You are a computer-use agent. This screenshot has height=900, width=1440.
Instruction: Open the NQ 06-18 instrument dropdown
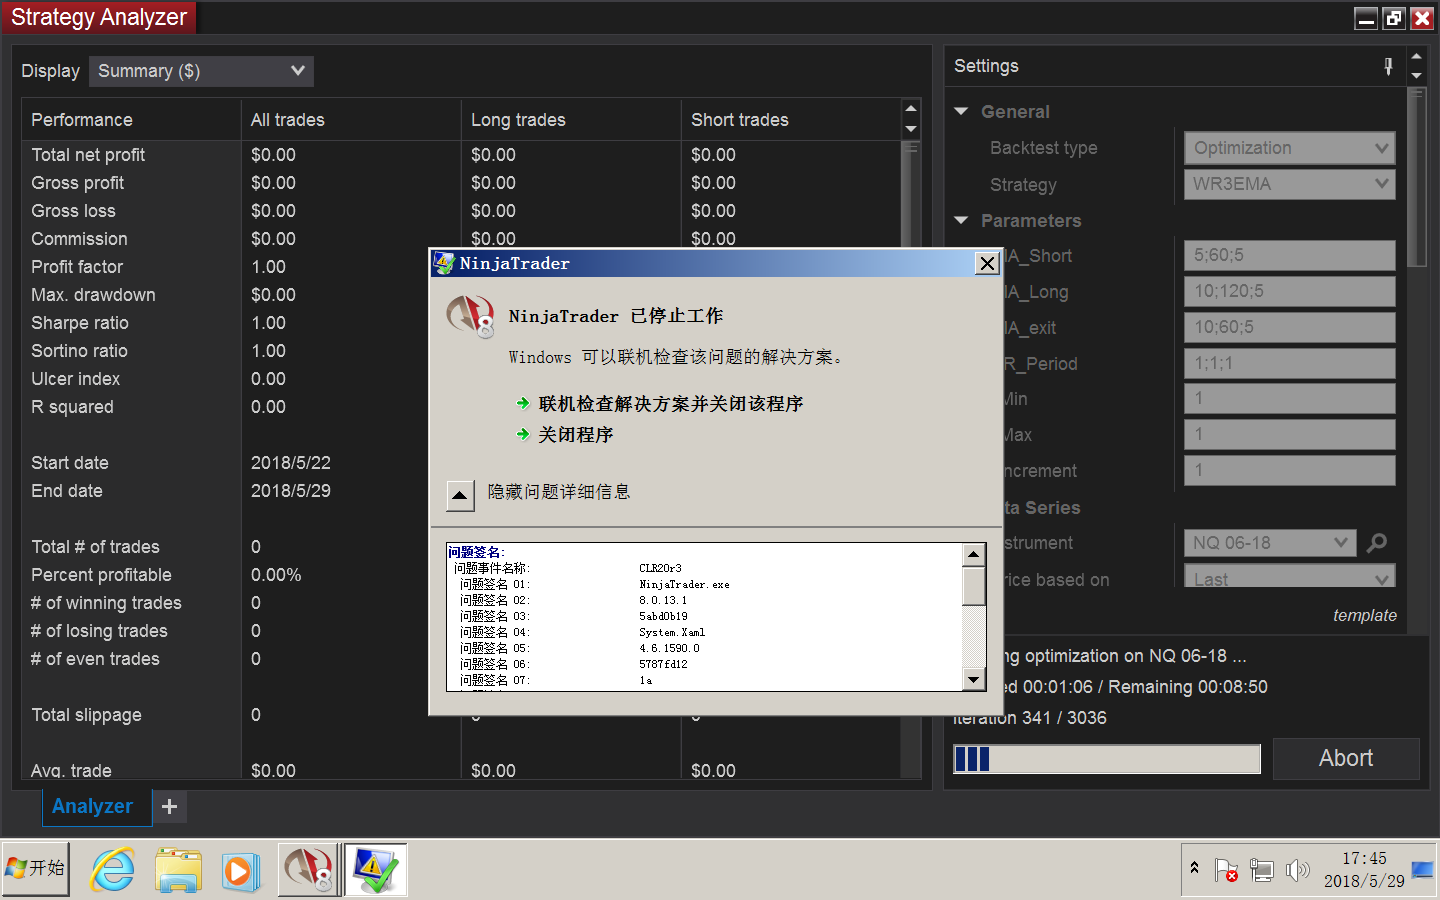(1270, 543)
